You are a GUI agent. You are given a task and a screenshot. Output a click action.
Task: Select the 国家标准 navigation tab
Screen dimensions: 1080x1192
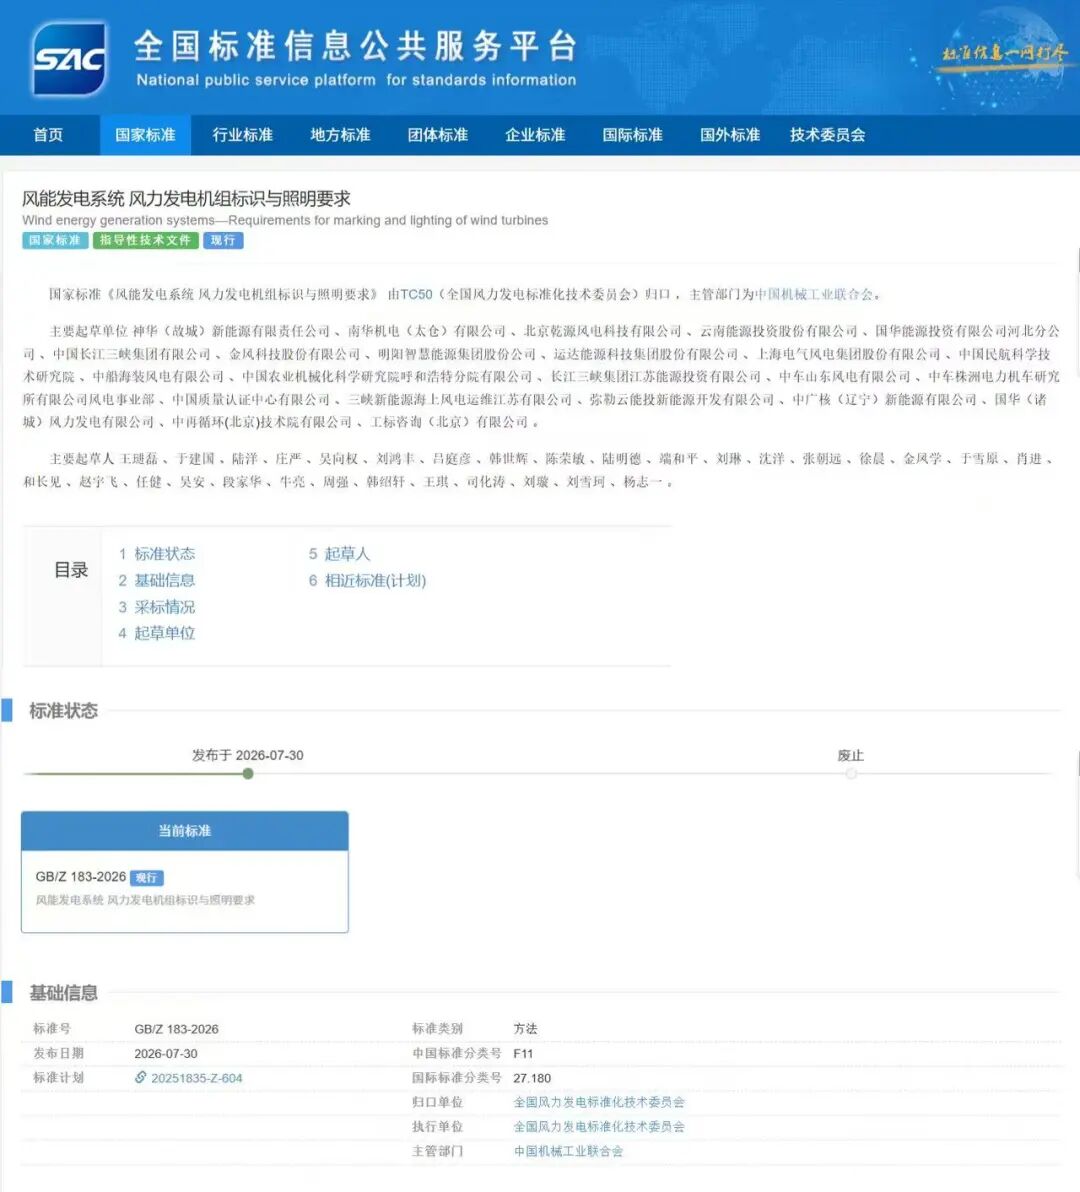point(145,135)
